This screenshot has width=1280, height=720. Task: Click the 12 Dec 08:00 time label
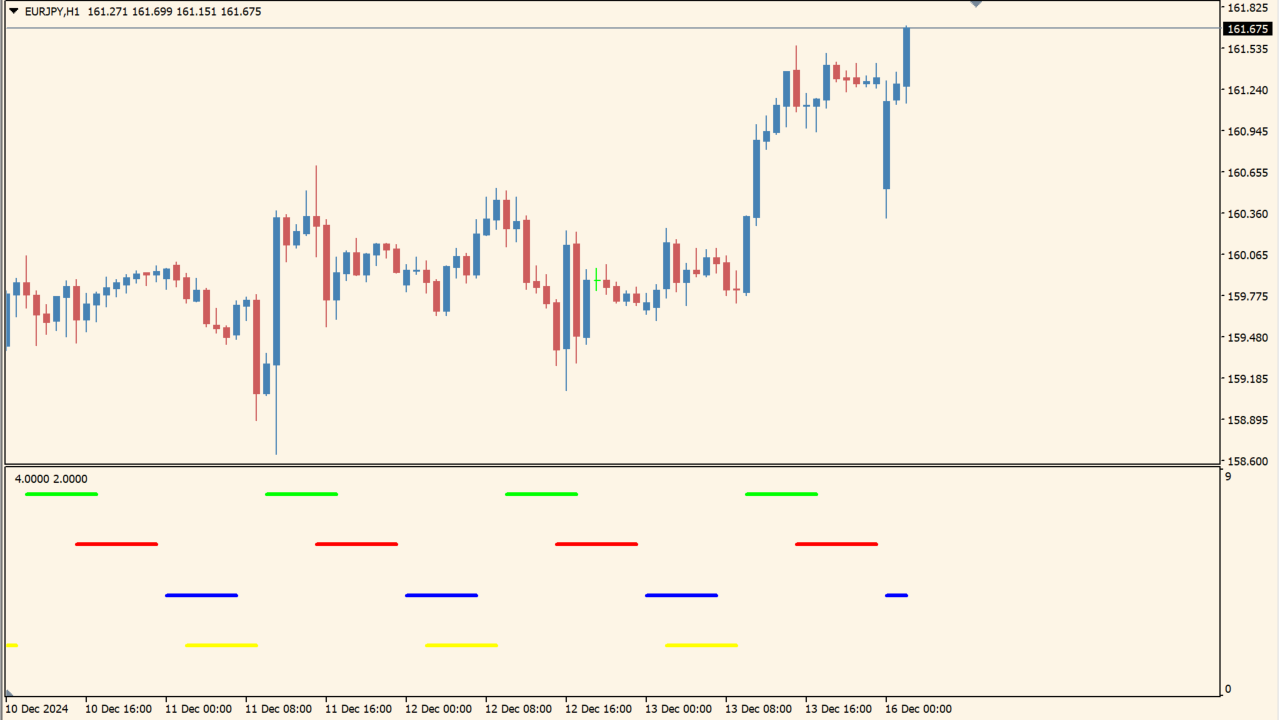tap(520, 709)
